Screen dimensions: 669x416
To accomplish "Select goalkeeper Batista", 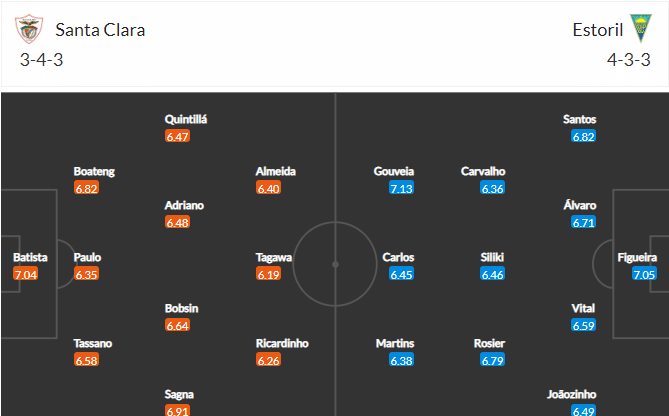I will click(x=30, y=257).
